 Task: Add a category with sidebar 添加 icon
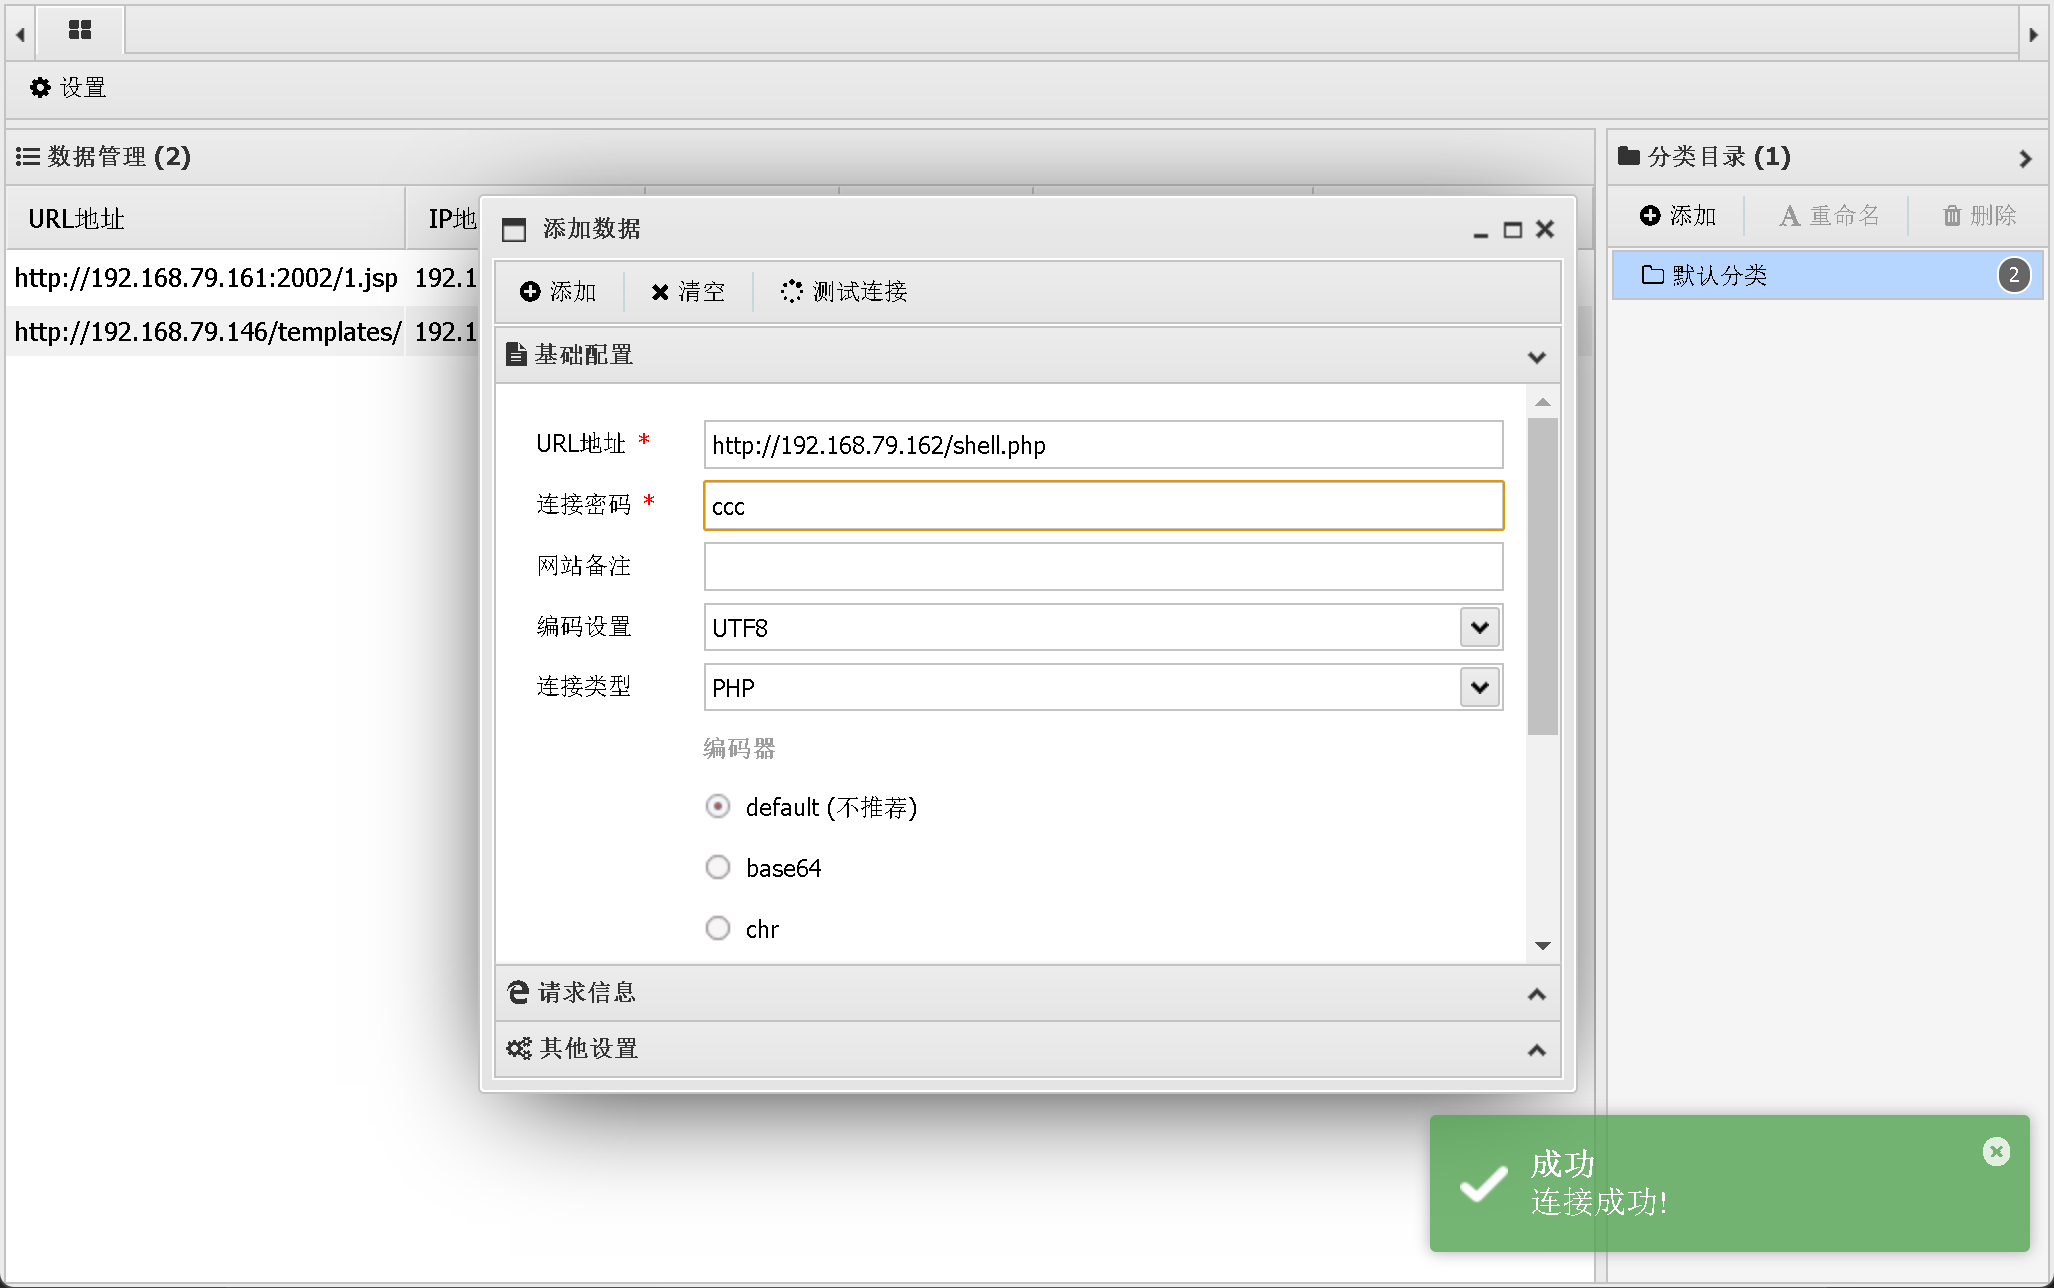point(1651,215)
